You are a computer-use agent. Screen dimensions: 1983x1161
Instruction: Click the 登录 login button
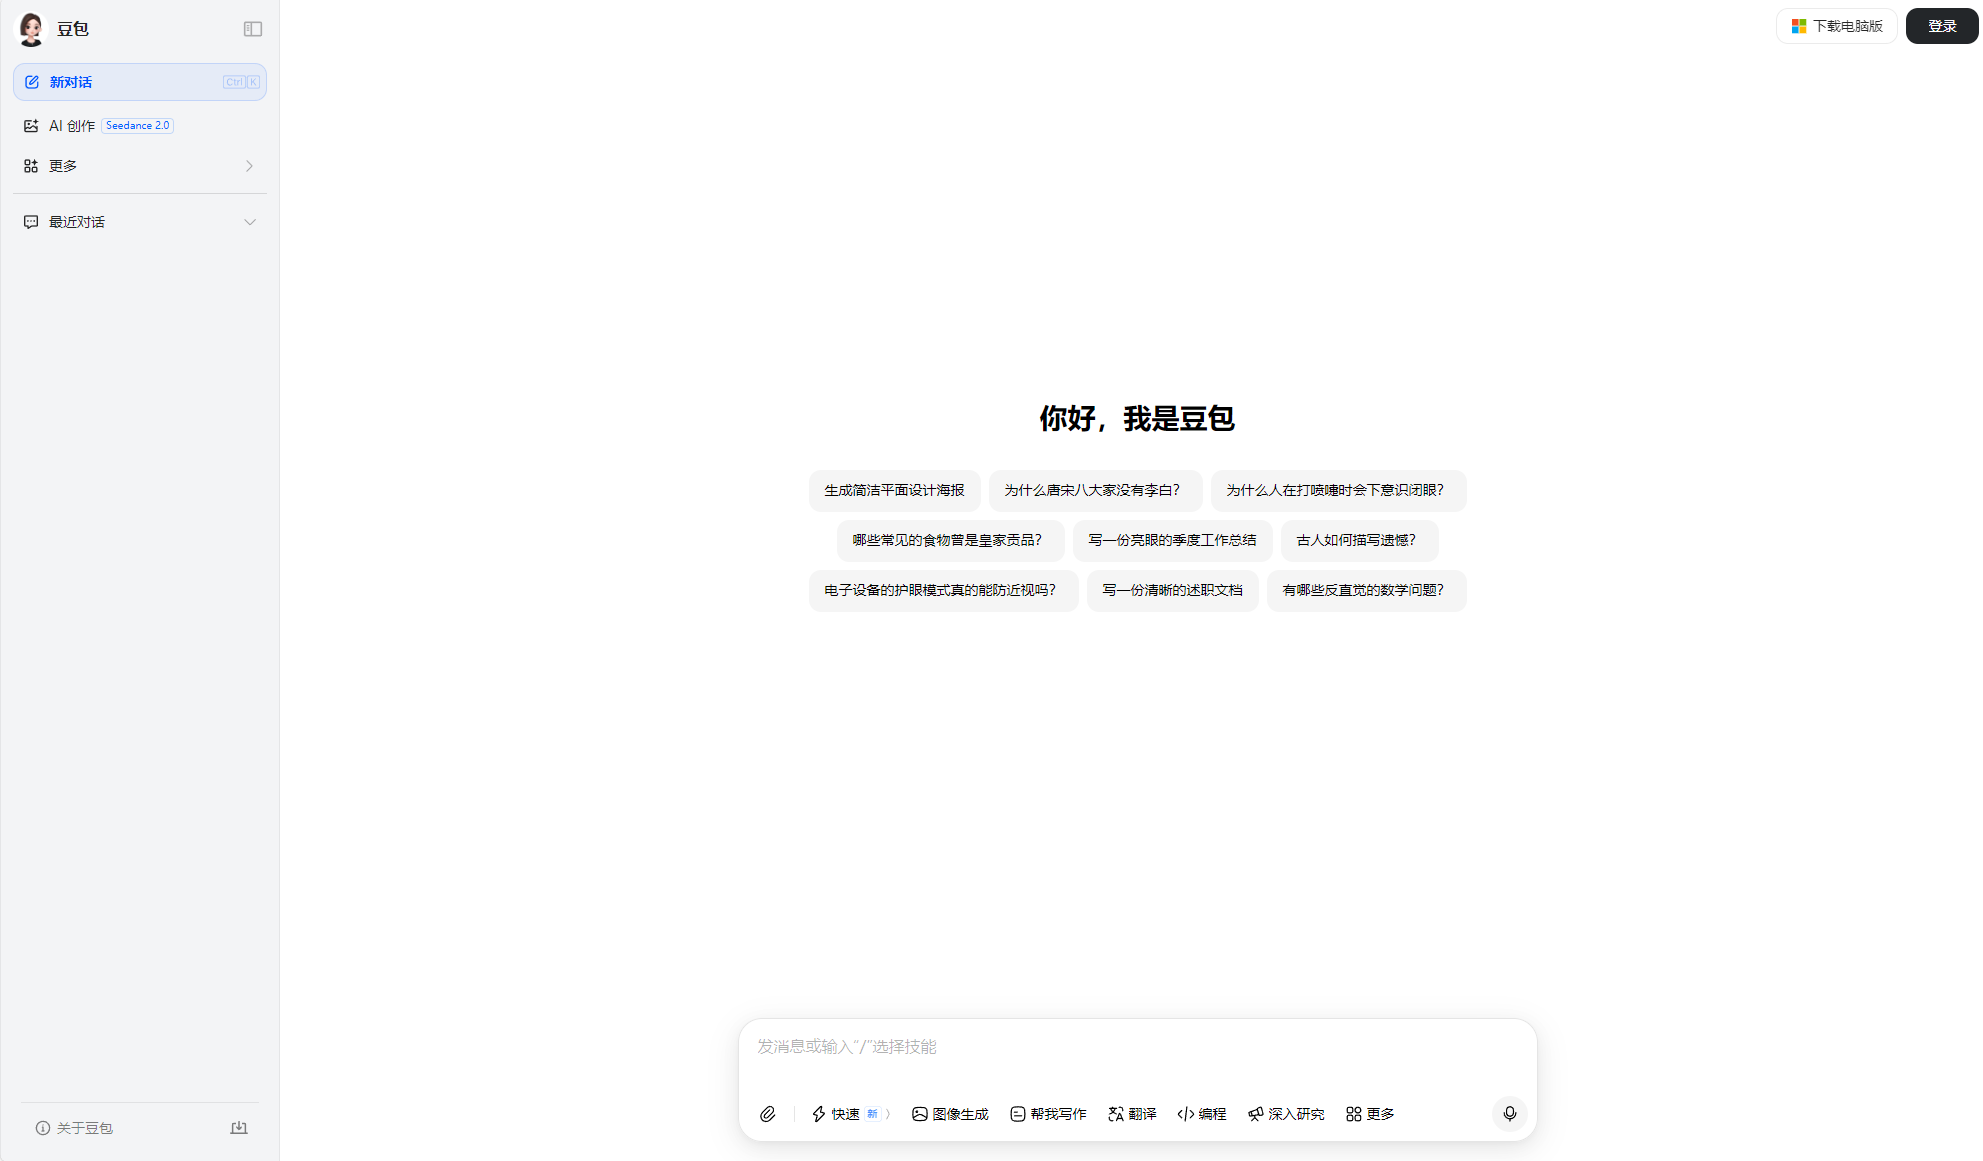click(x=1941, y=26)
